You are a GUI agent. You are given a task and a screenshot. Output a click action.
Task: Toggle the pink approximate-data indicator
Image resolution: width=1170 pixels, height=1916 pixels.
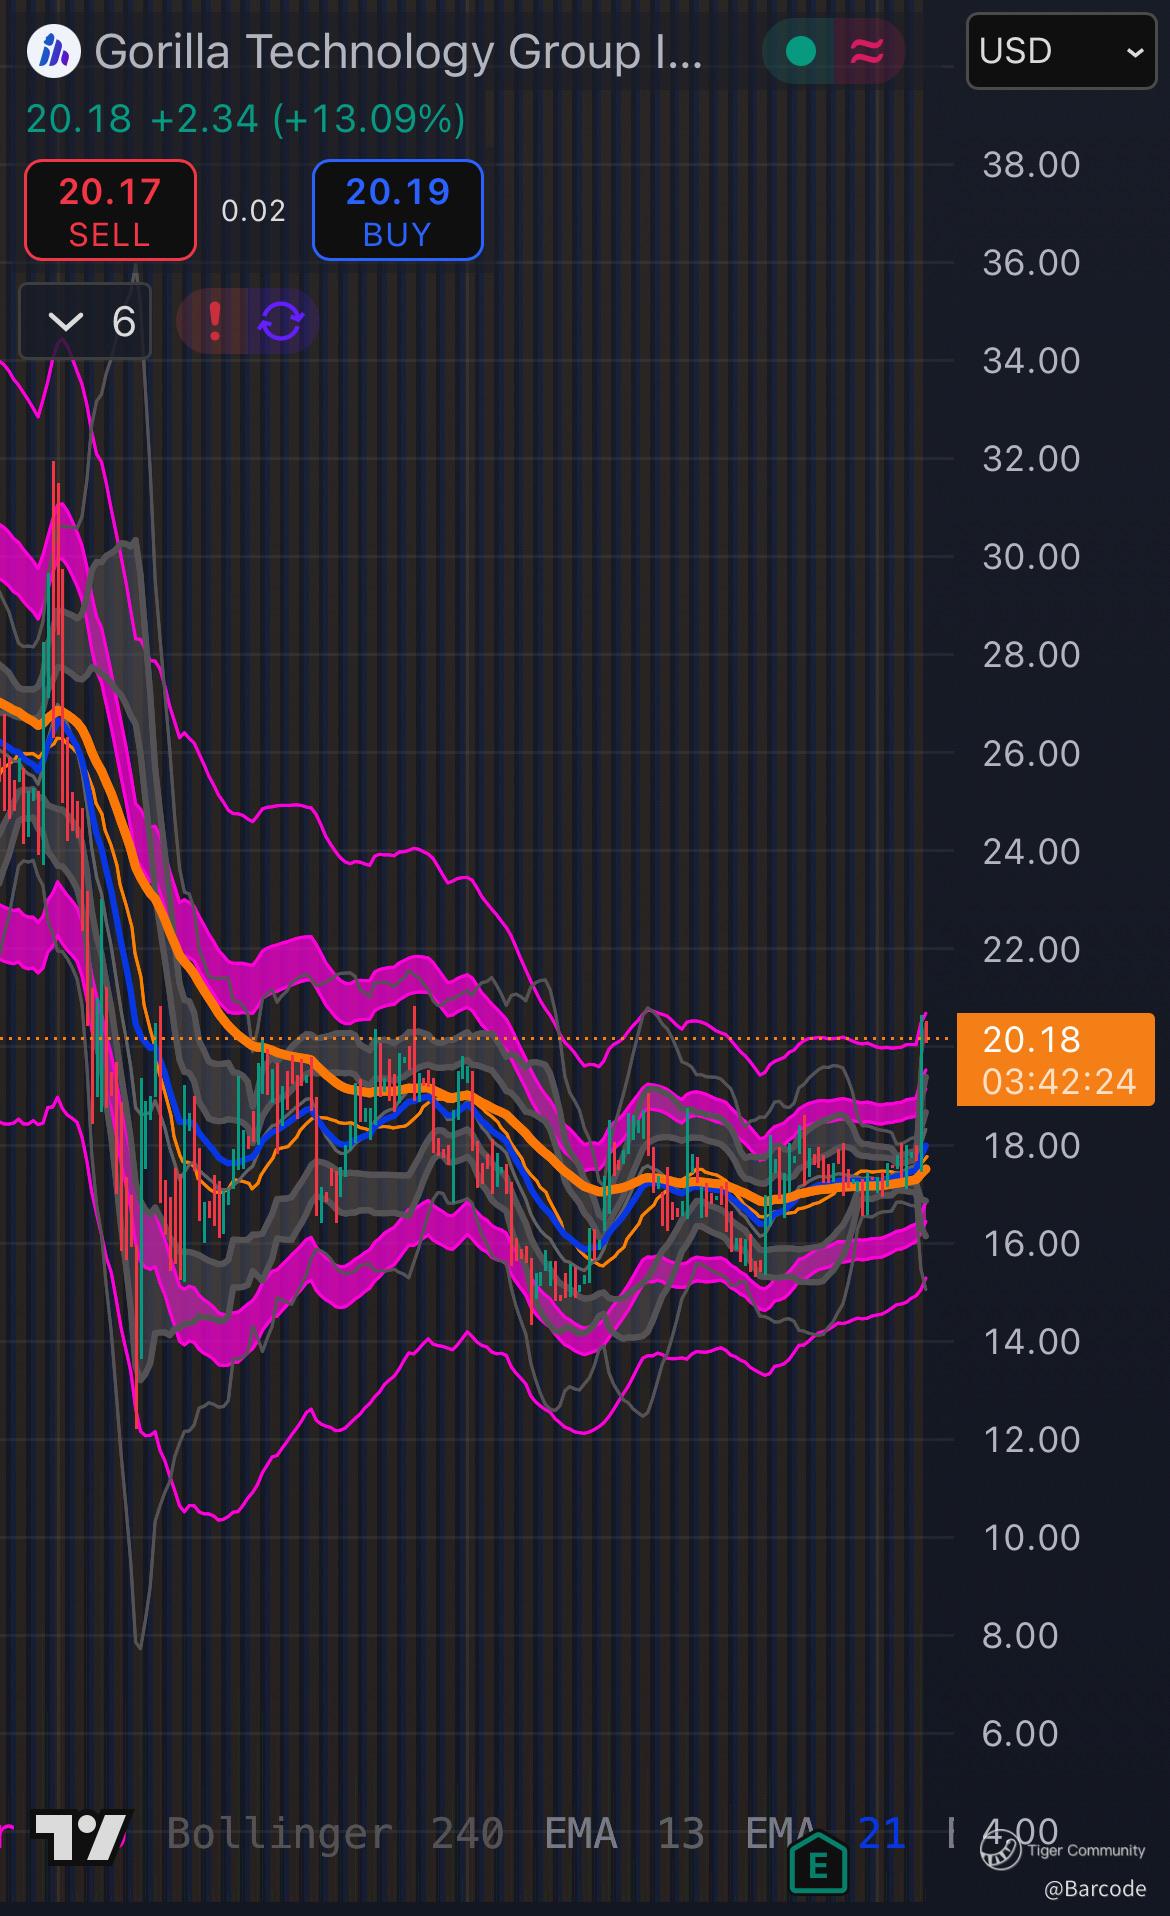(867, 51)
